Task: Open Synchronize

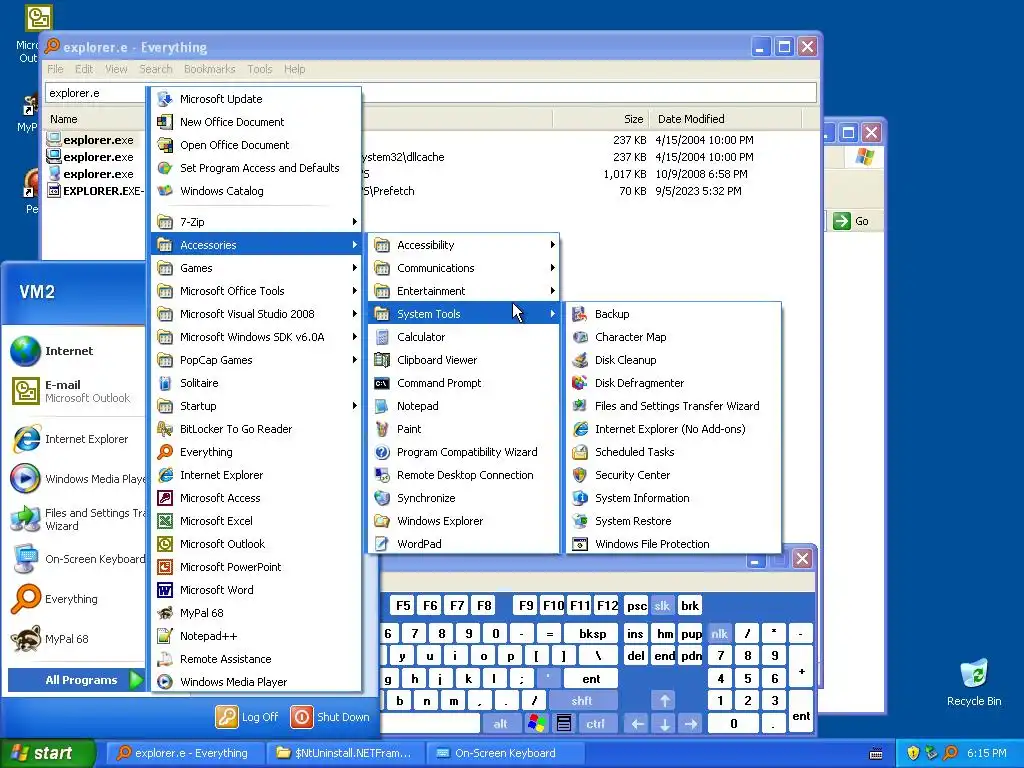Action: (464, 498)
